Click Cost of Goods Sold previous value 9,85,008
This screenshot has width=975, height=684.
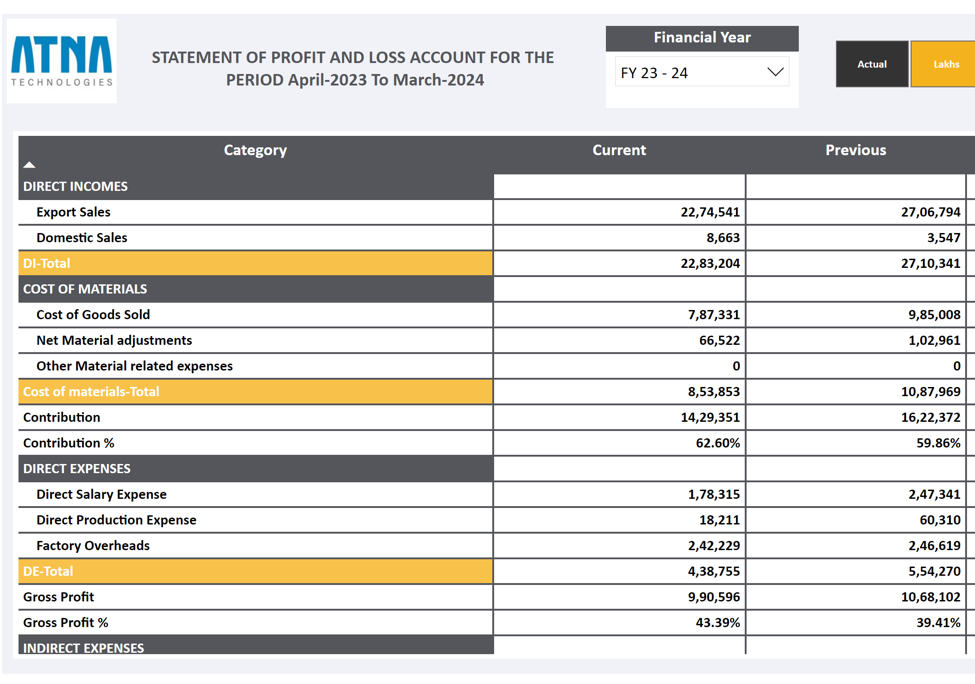pos(935,315)
